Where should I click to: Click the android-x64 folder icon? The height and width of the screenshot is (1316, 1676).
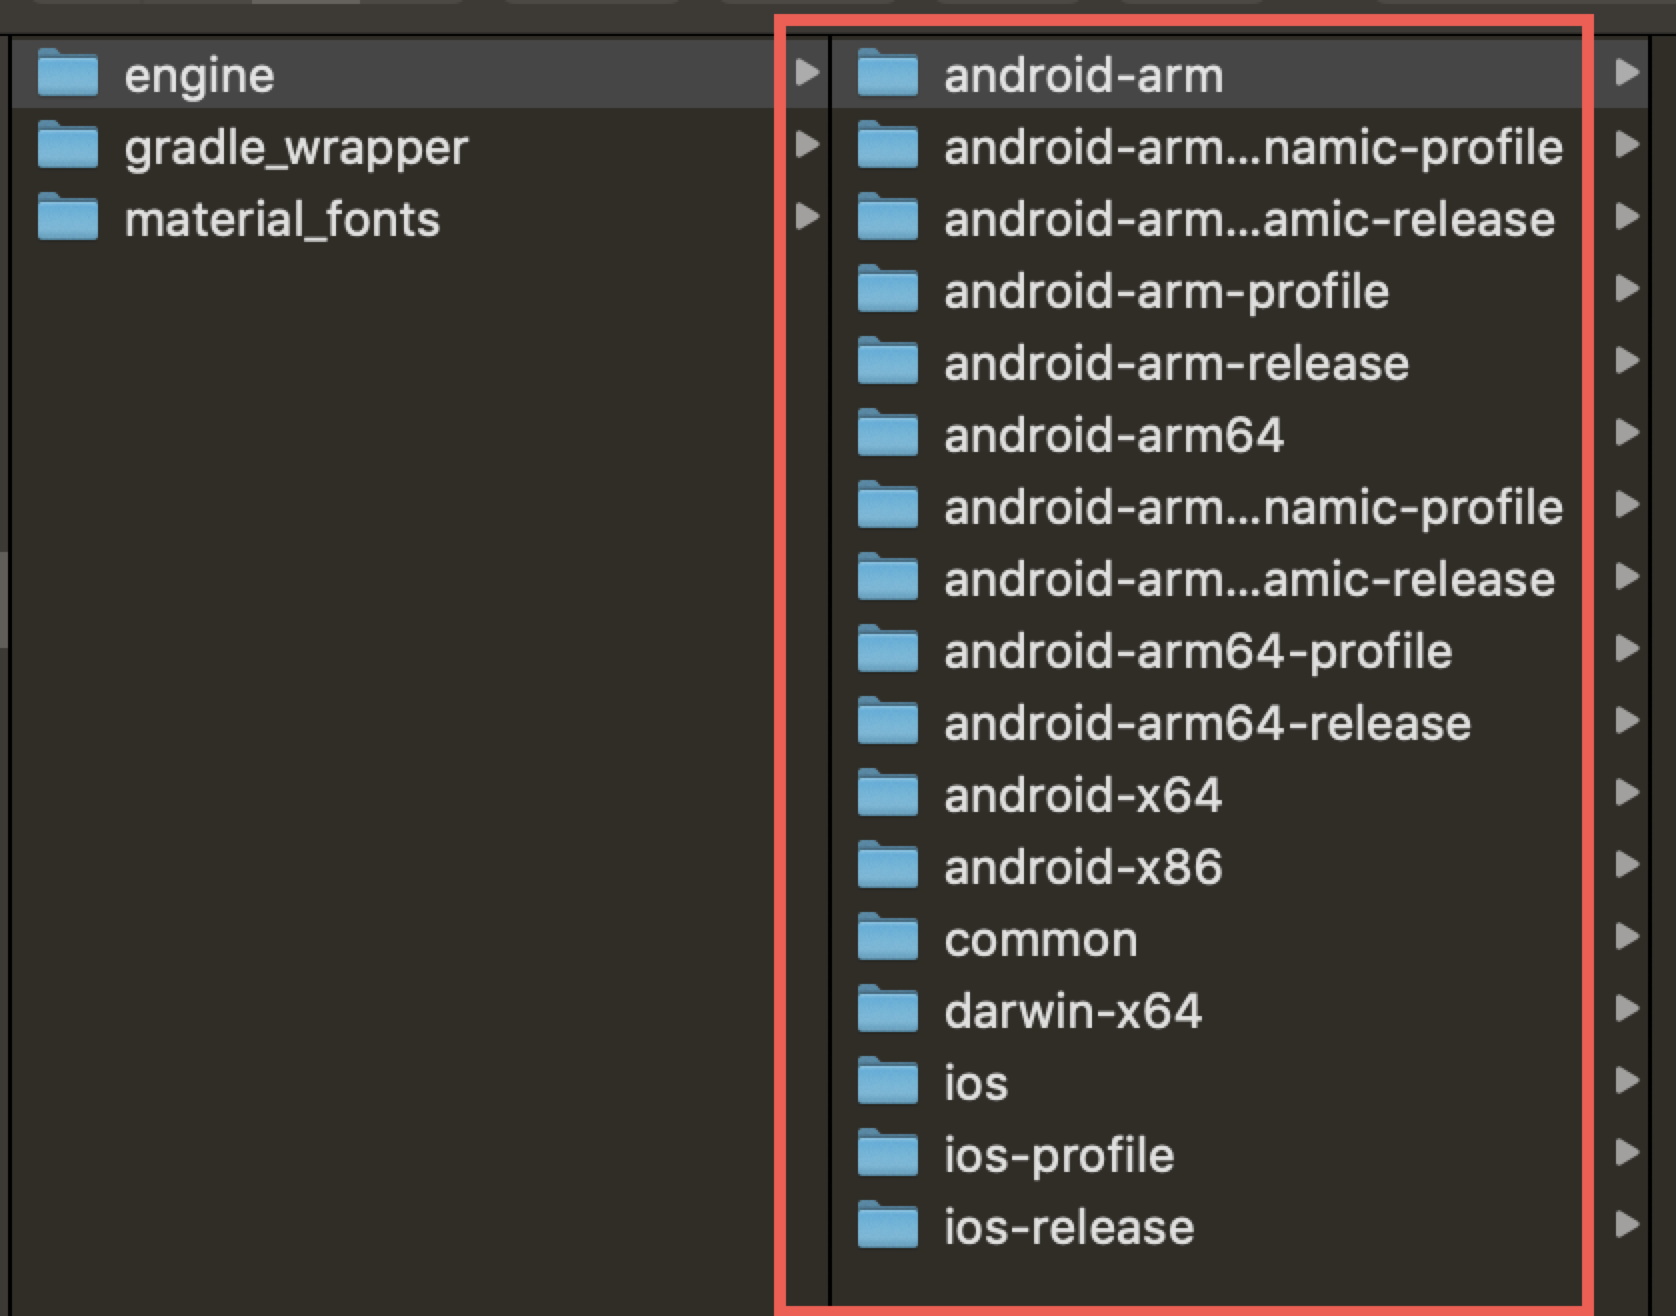(x=888, y=793)
